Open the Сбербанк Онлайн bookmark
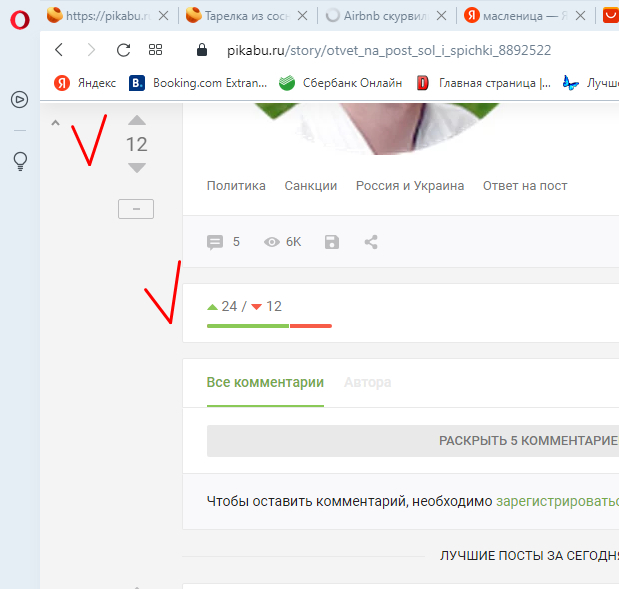 pos(340,83)
